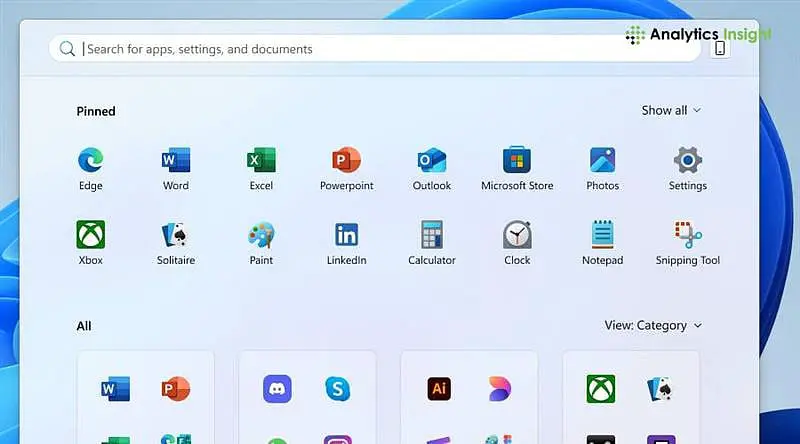Launch the Calculator app

432,235
